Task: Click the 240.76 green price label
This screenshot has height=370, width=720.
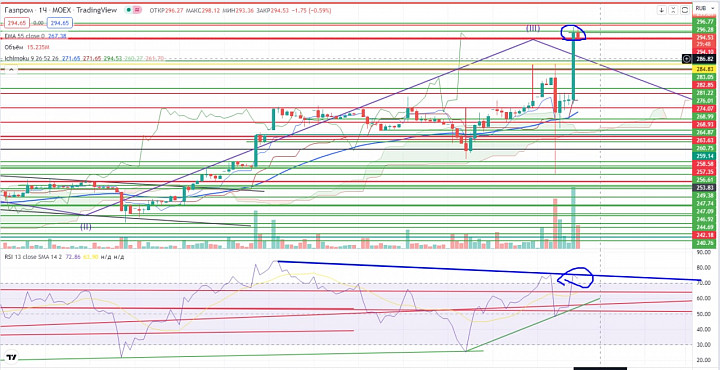Action: pos(704,243)
